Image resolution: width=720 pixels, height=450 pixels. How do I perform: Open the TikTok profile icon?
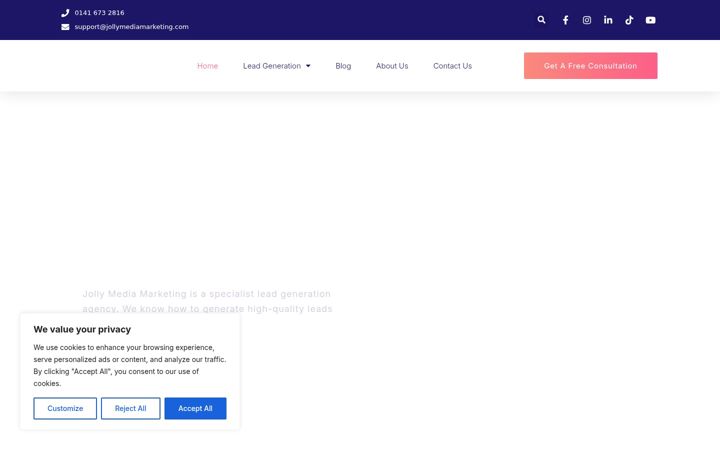pos(629,20)
